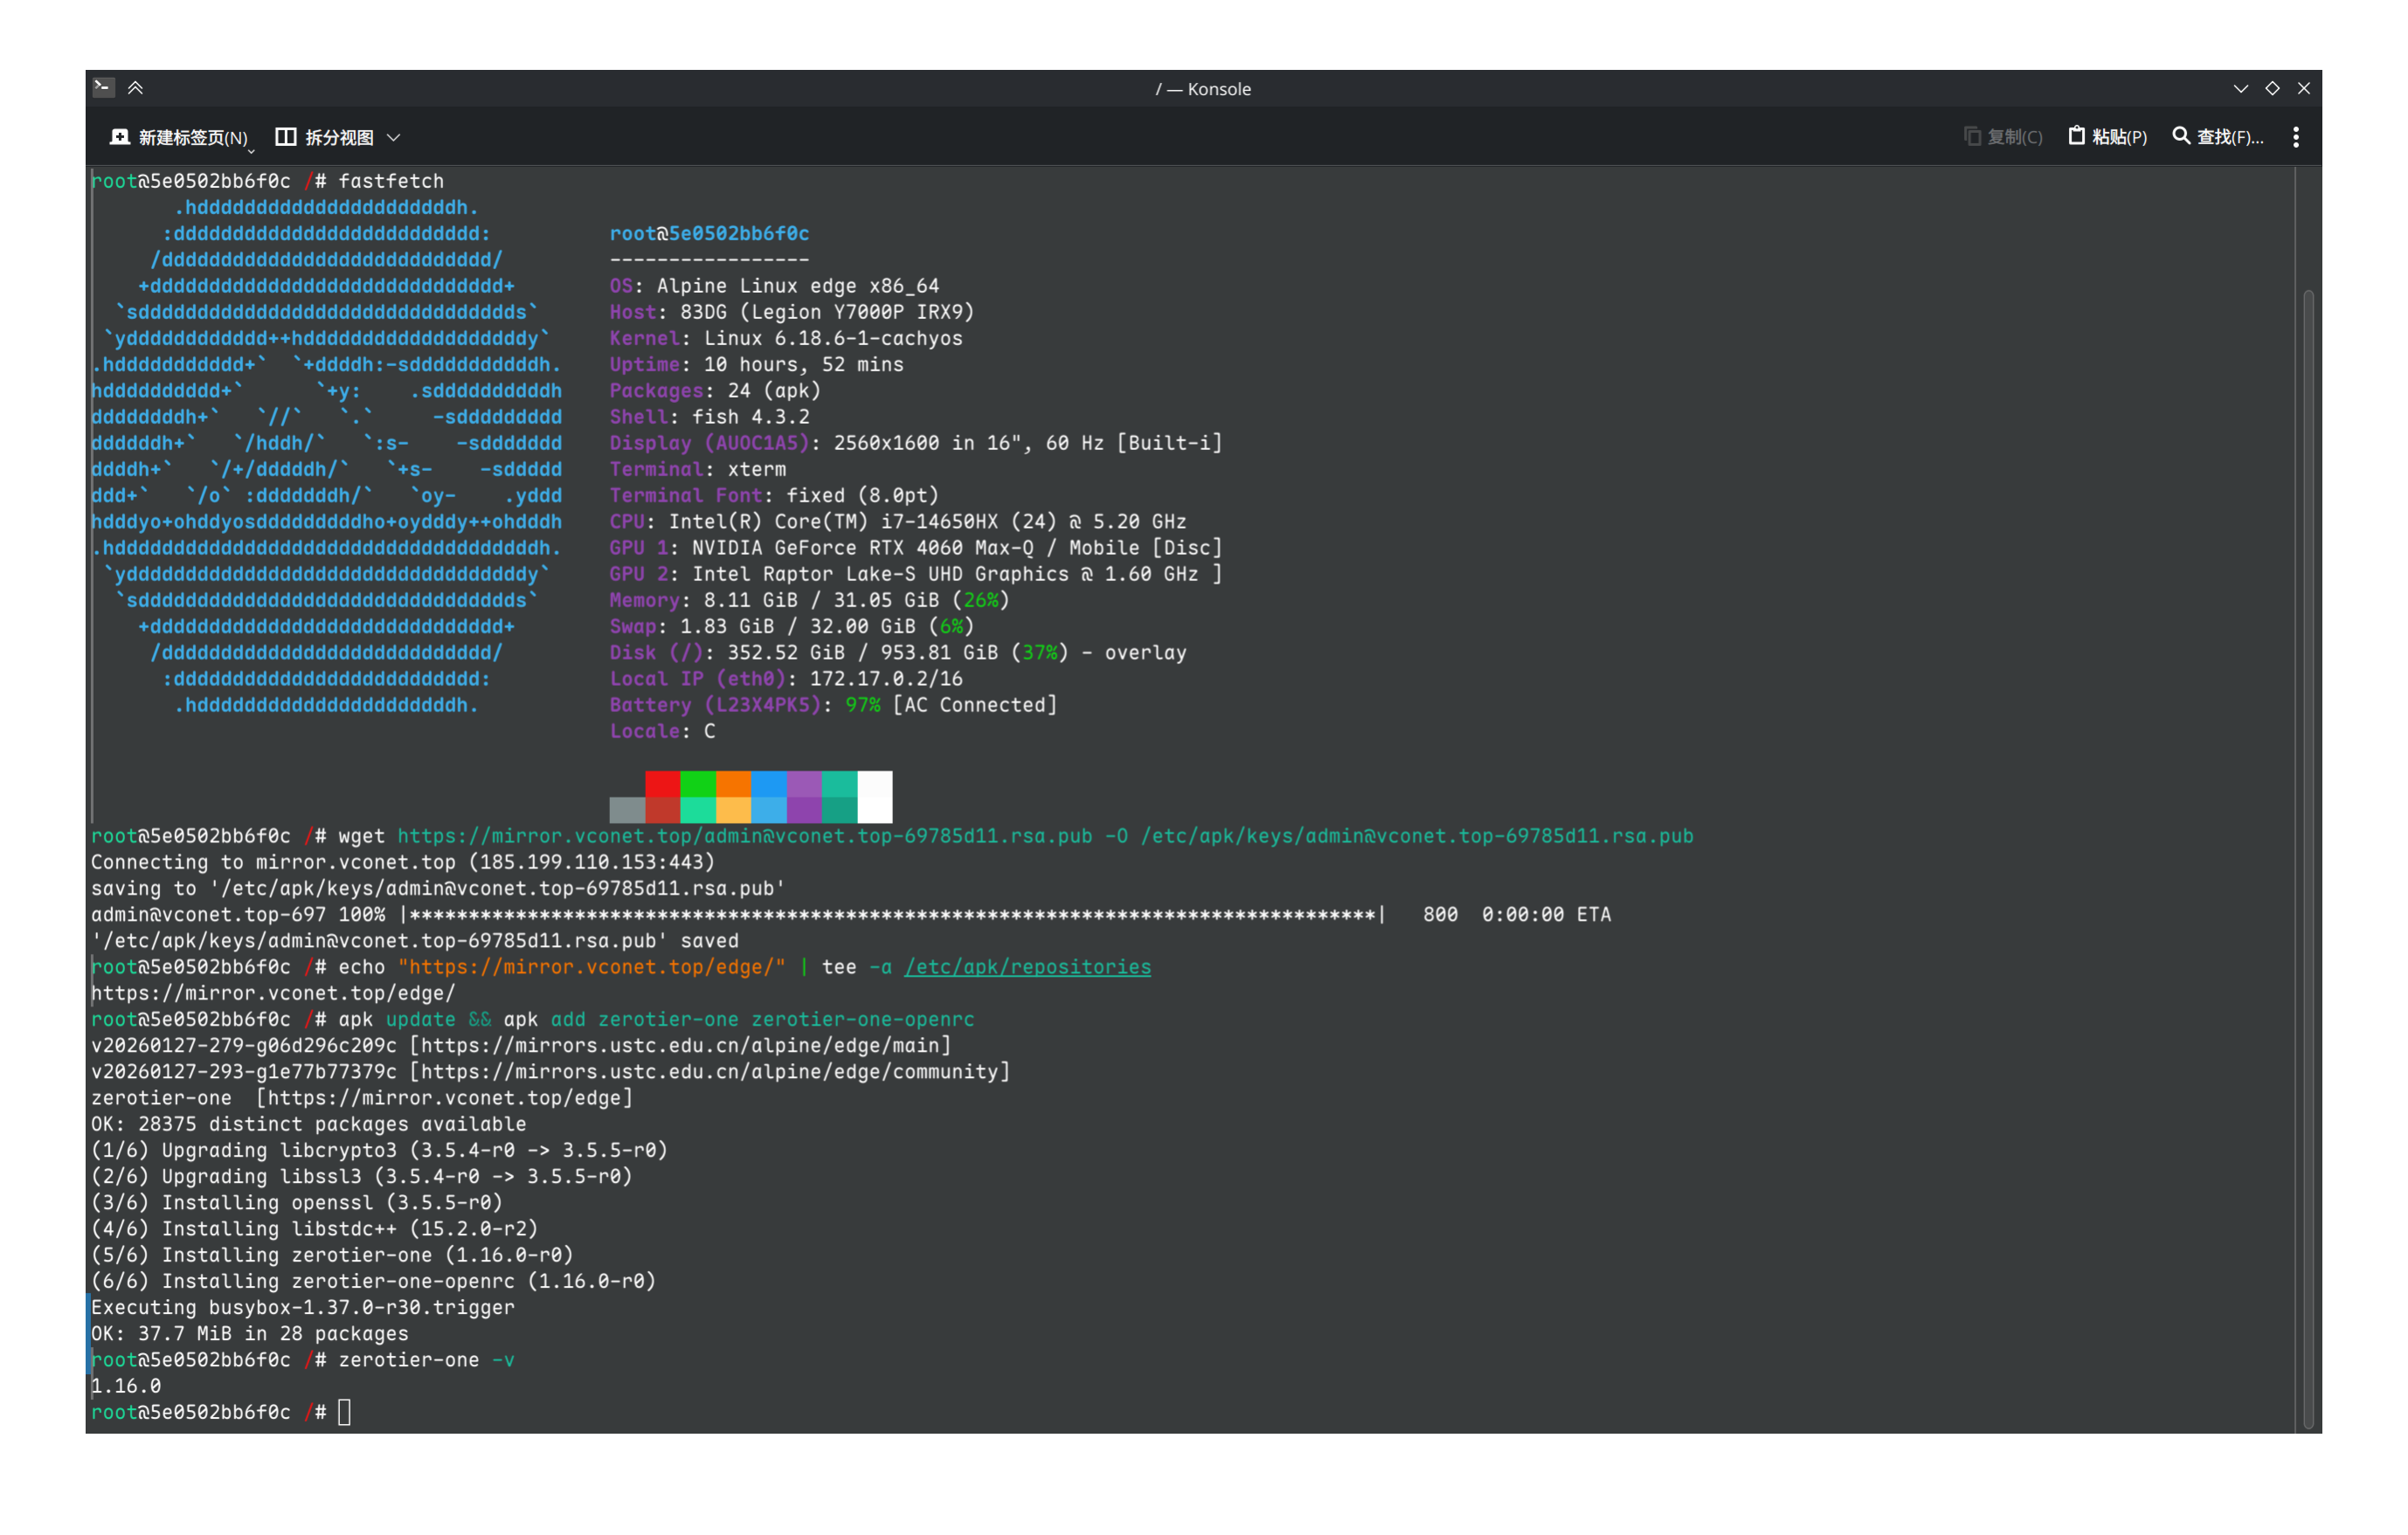Expand the split view chevron dropdown

pyautogui.click(x=394, y=137)
